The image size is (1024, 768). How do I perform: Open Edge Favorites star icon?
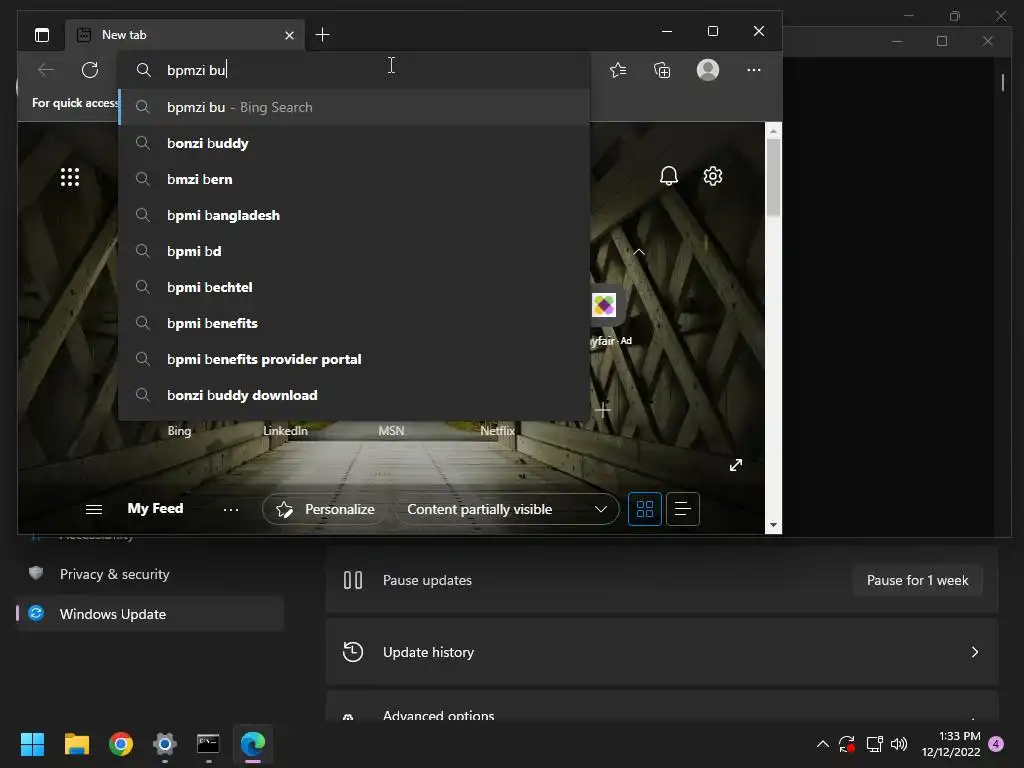click(x=618, y=70)
